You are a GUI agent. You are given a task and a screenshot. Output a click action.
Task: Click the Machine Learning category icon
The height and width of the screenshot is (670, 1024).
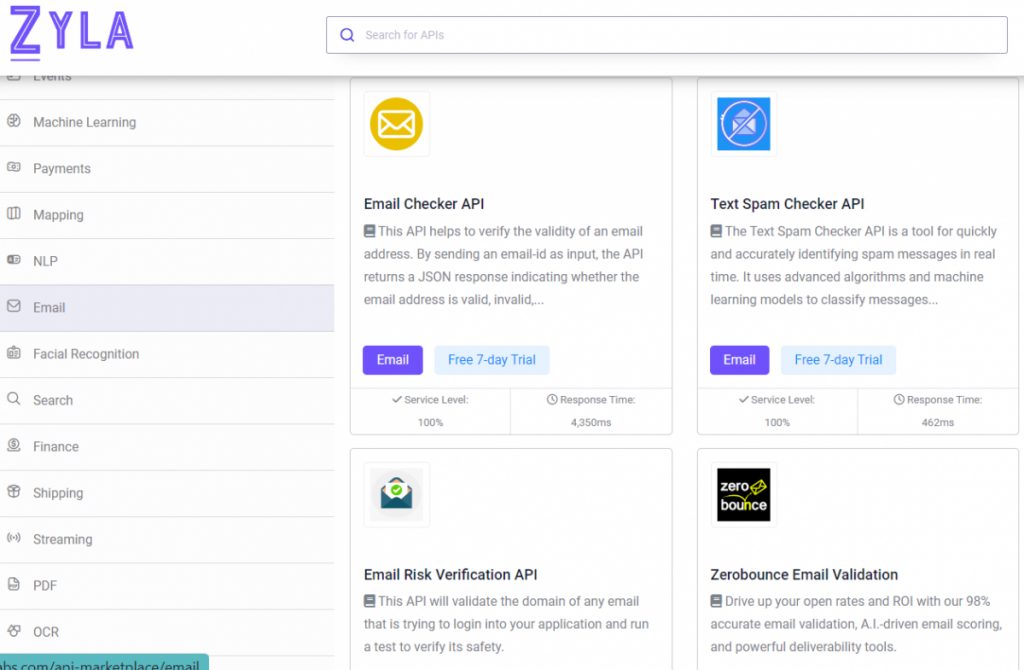14,121
